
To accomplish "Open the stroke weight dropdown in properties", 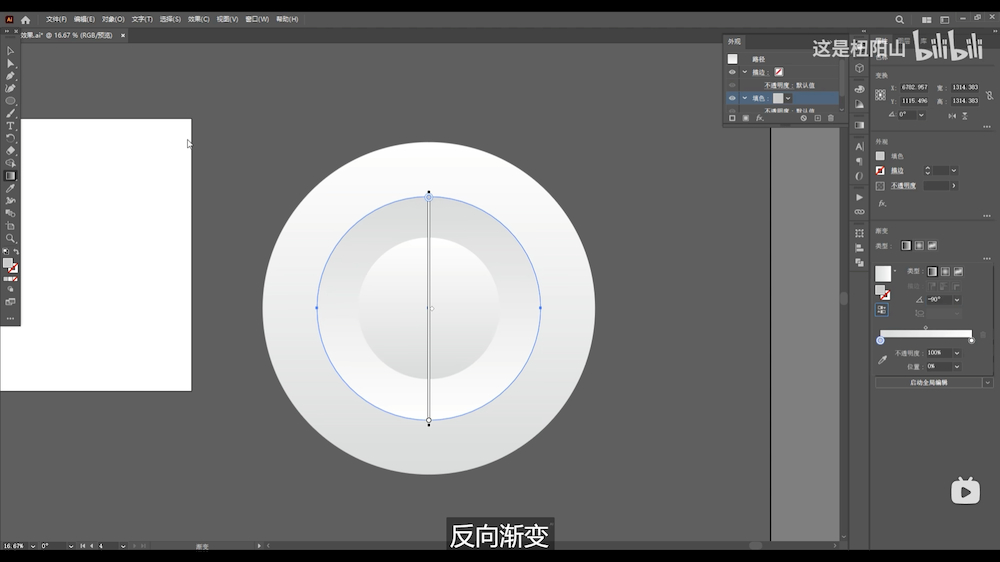I will coord(953,170).
